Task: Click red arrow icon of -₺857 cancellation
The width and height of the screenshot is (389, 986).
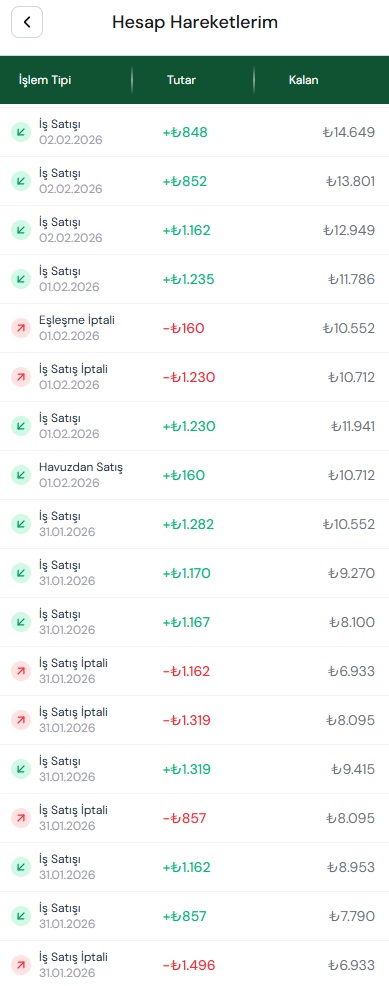Action: pos(21,818)
